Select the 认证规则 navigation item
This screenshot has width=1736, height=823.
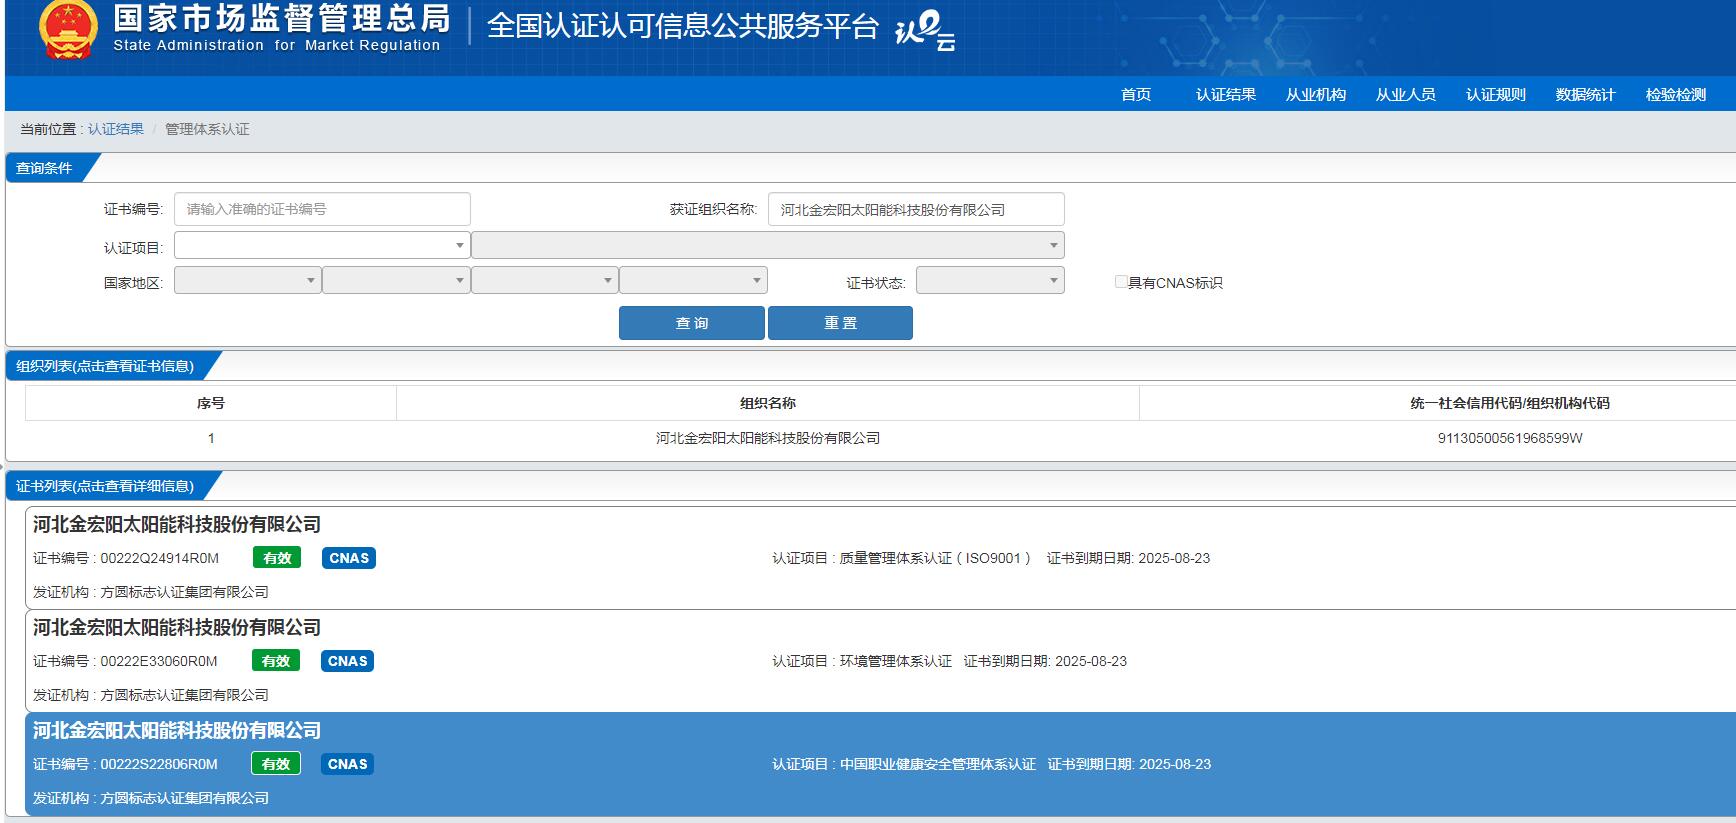[1496, 94]
